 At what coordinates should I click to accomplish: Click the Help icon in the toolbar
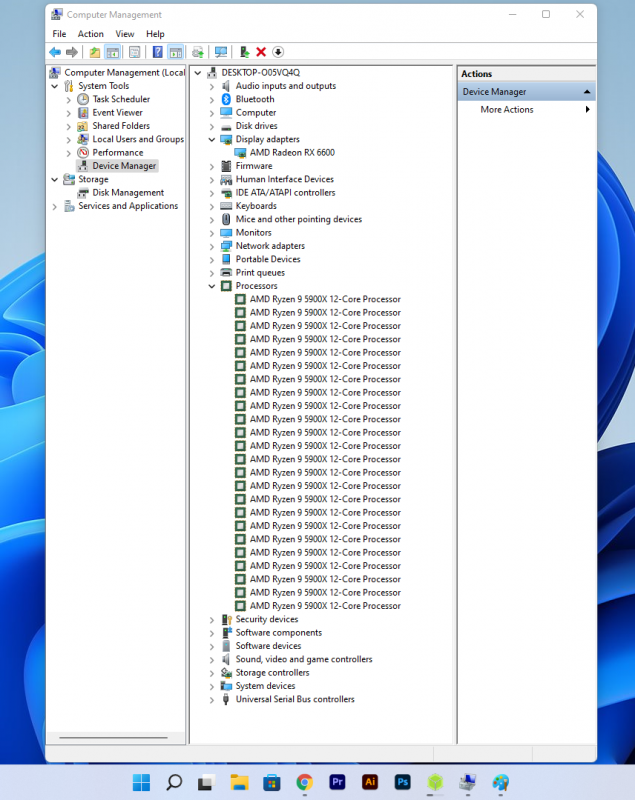coord(157,52)
